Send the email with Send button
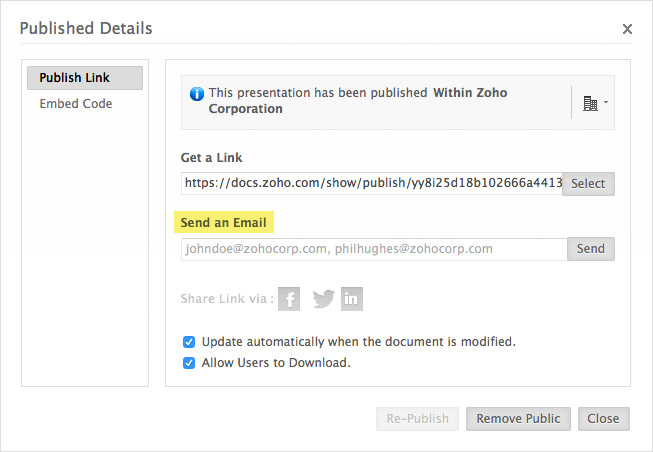Image resolution: width=653 pixels, height=452 pixels. tap(591, 249)
